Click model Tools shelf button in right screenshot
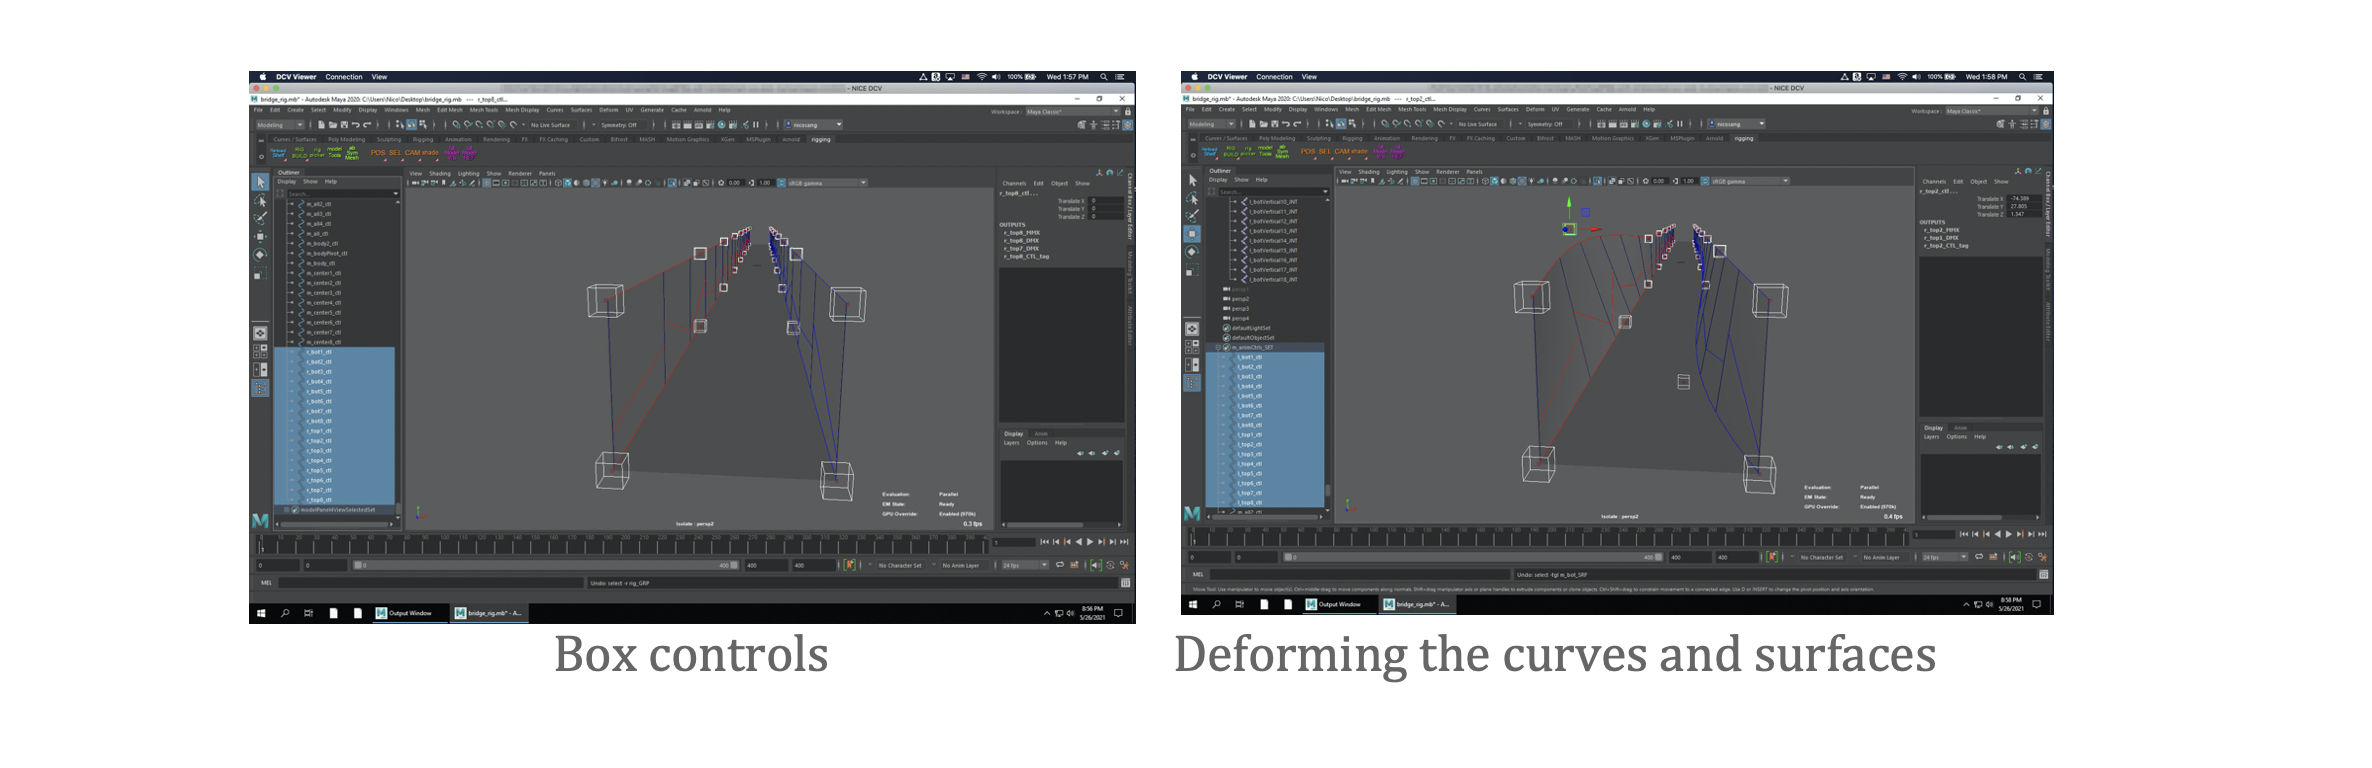Viewport: 2372px width, 768px height. [1266, 152]
